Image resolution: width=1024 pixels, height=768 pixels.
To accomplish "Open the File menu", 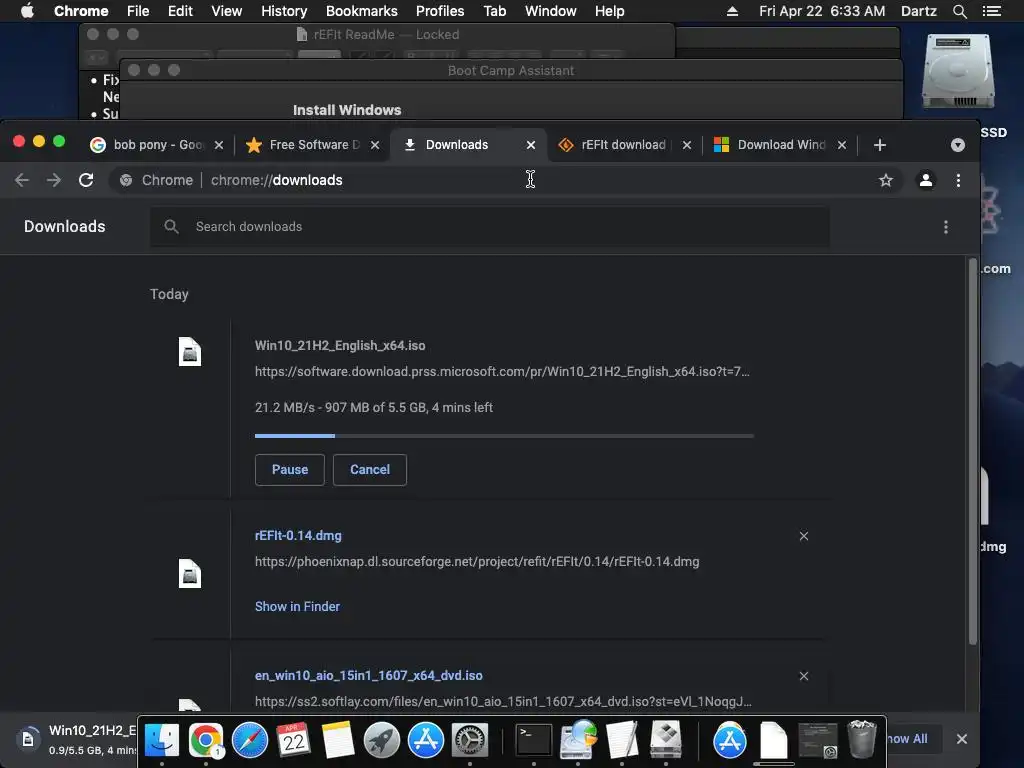I will (x=138, y=11).
